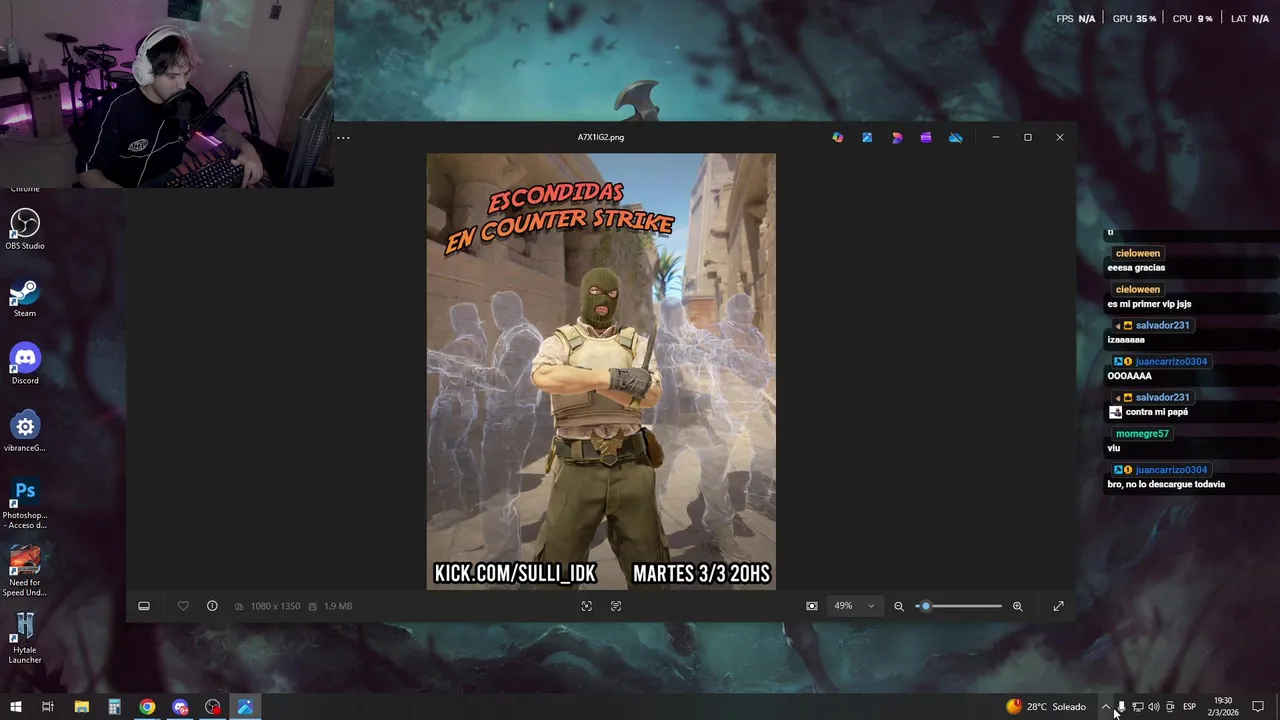1280x720 pixels.
Task: Minimize the Photos window
Action: (996, 138)
